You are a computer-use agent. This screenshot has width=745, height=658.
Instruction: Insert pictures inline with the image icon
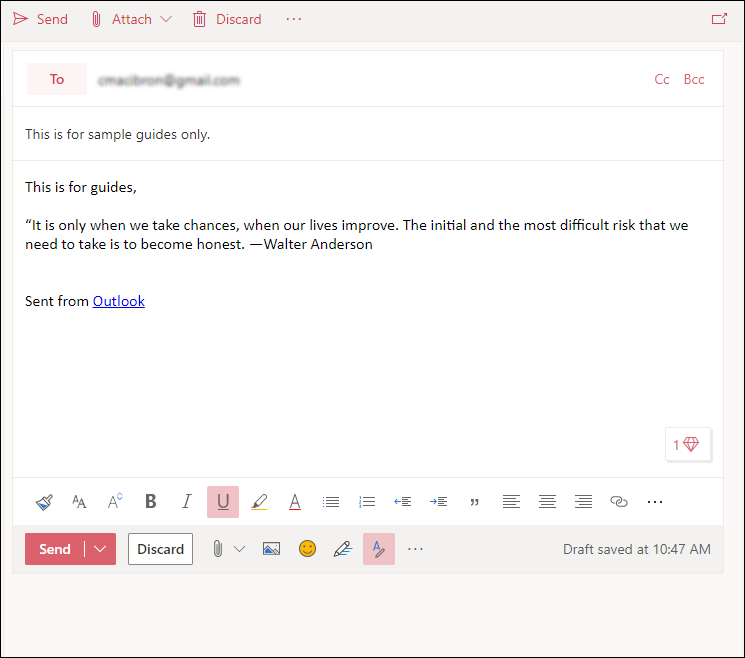tap(271, 549)
